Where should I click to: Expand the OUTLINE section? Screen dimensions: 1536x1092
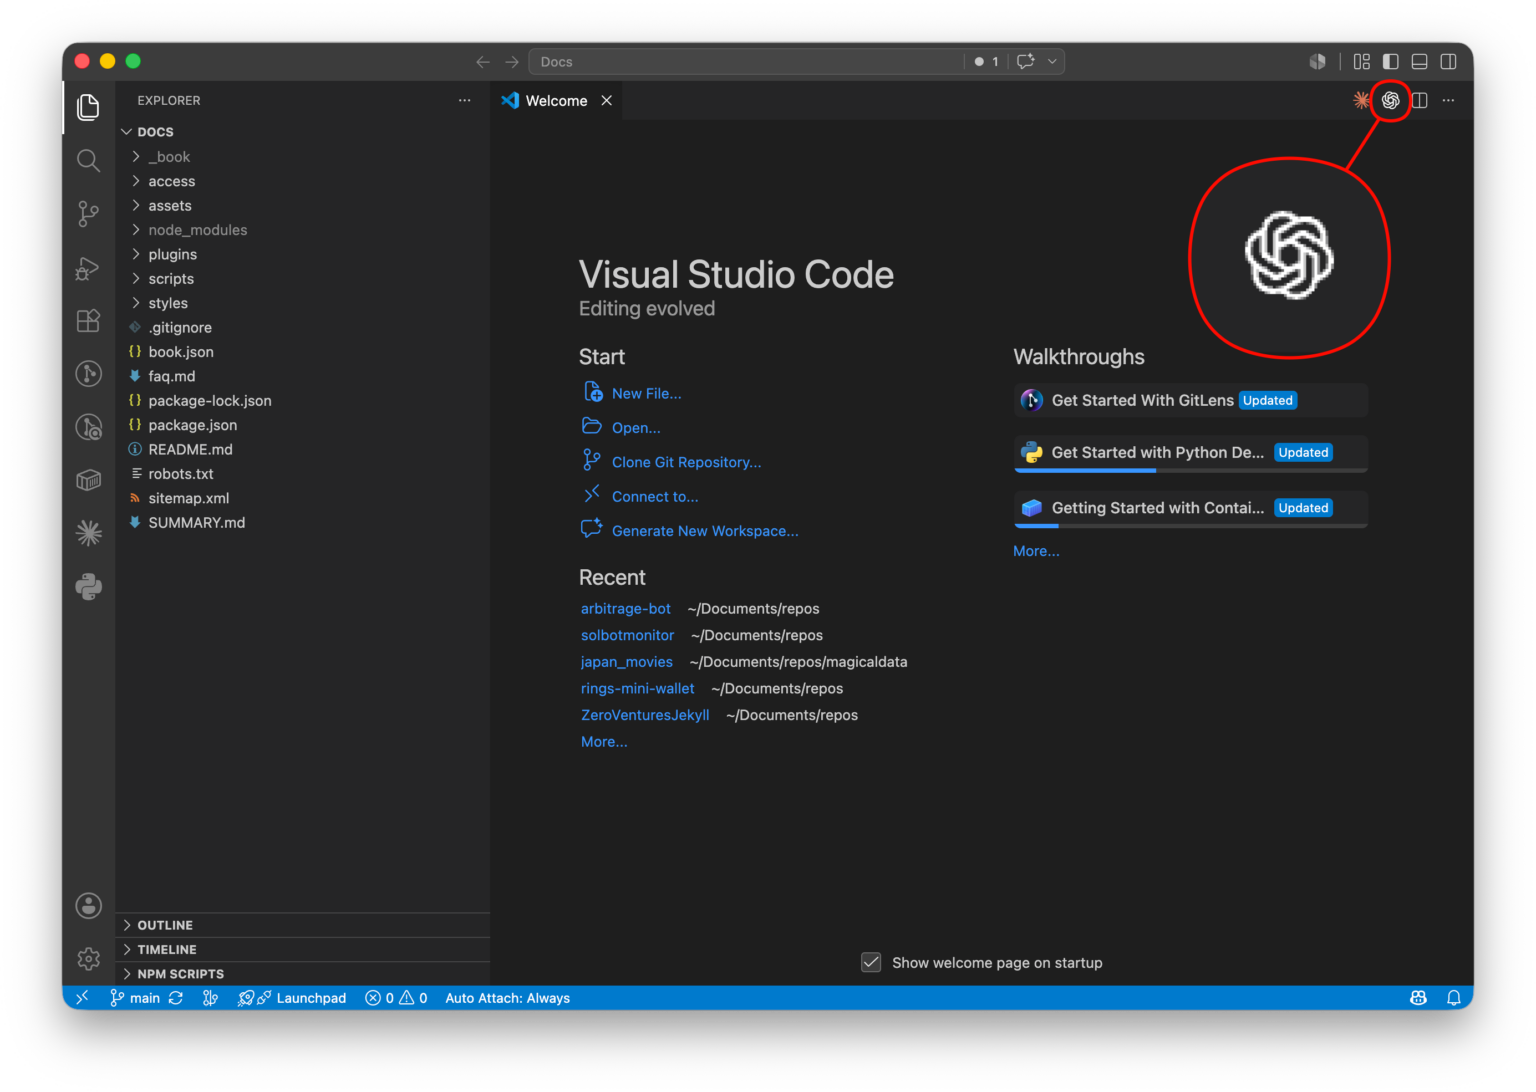click(x=302, y=925)
